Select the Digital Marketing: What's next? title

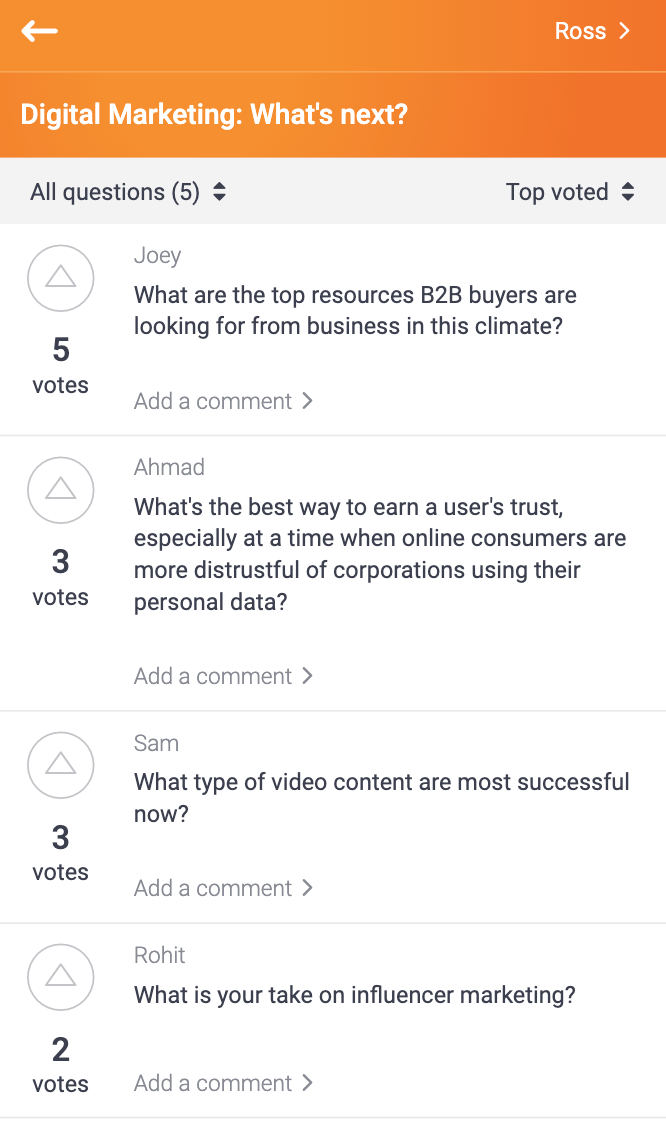pos(214,115)
